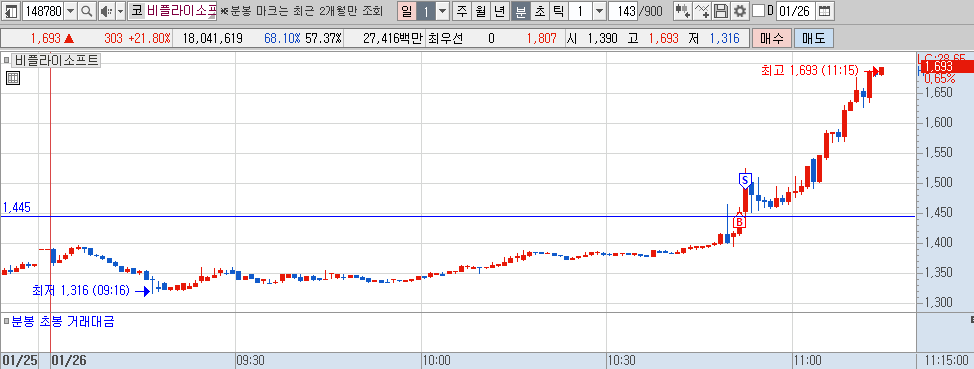Screen dimensions: 974x369
Task: Click the grid table icon below stock name
Action: point(13,78)
